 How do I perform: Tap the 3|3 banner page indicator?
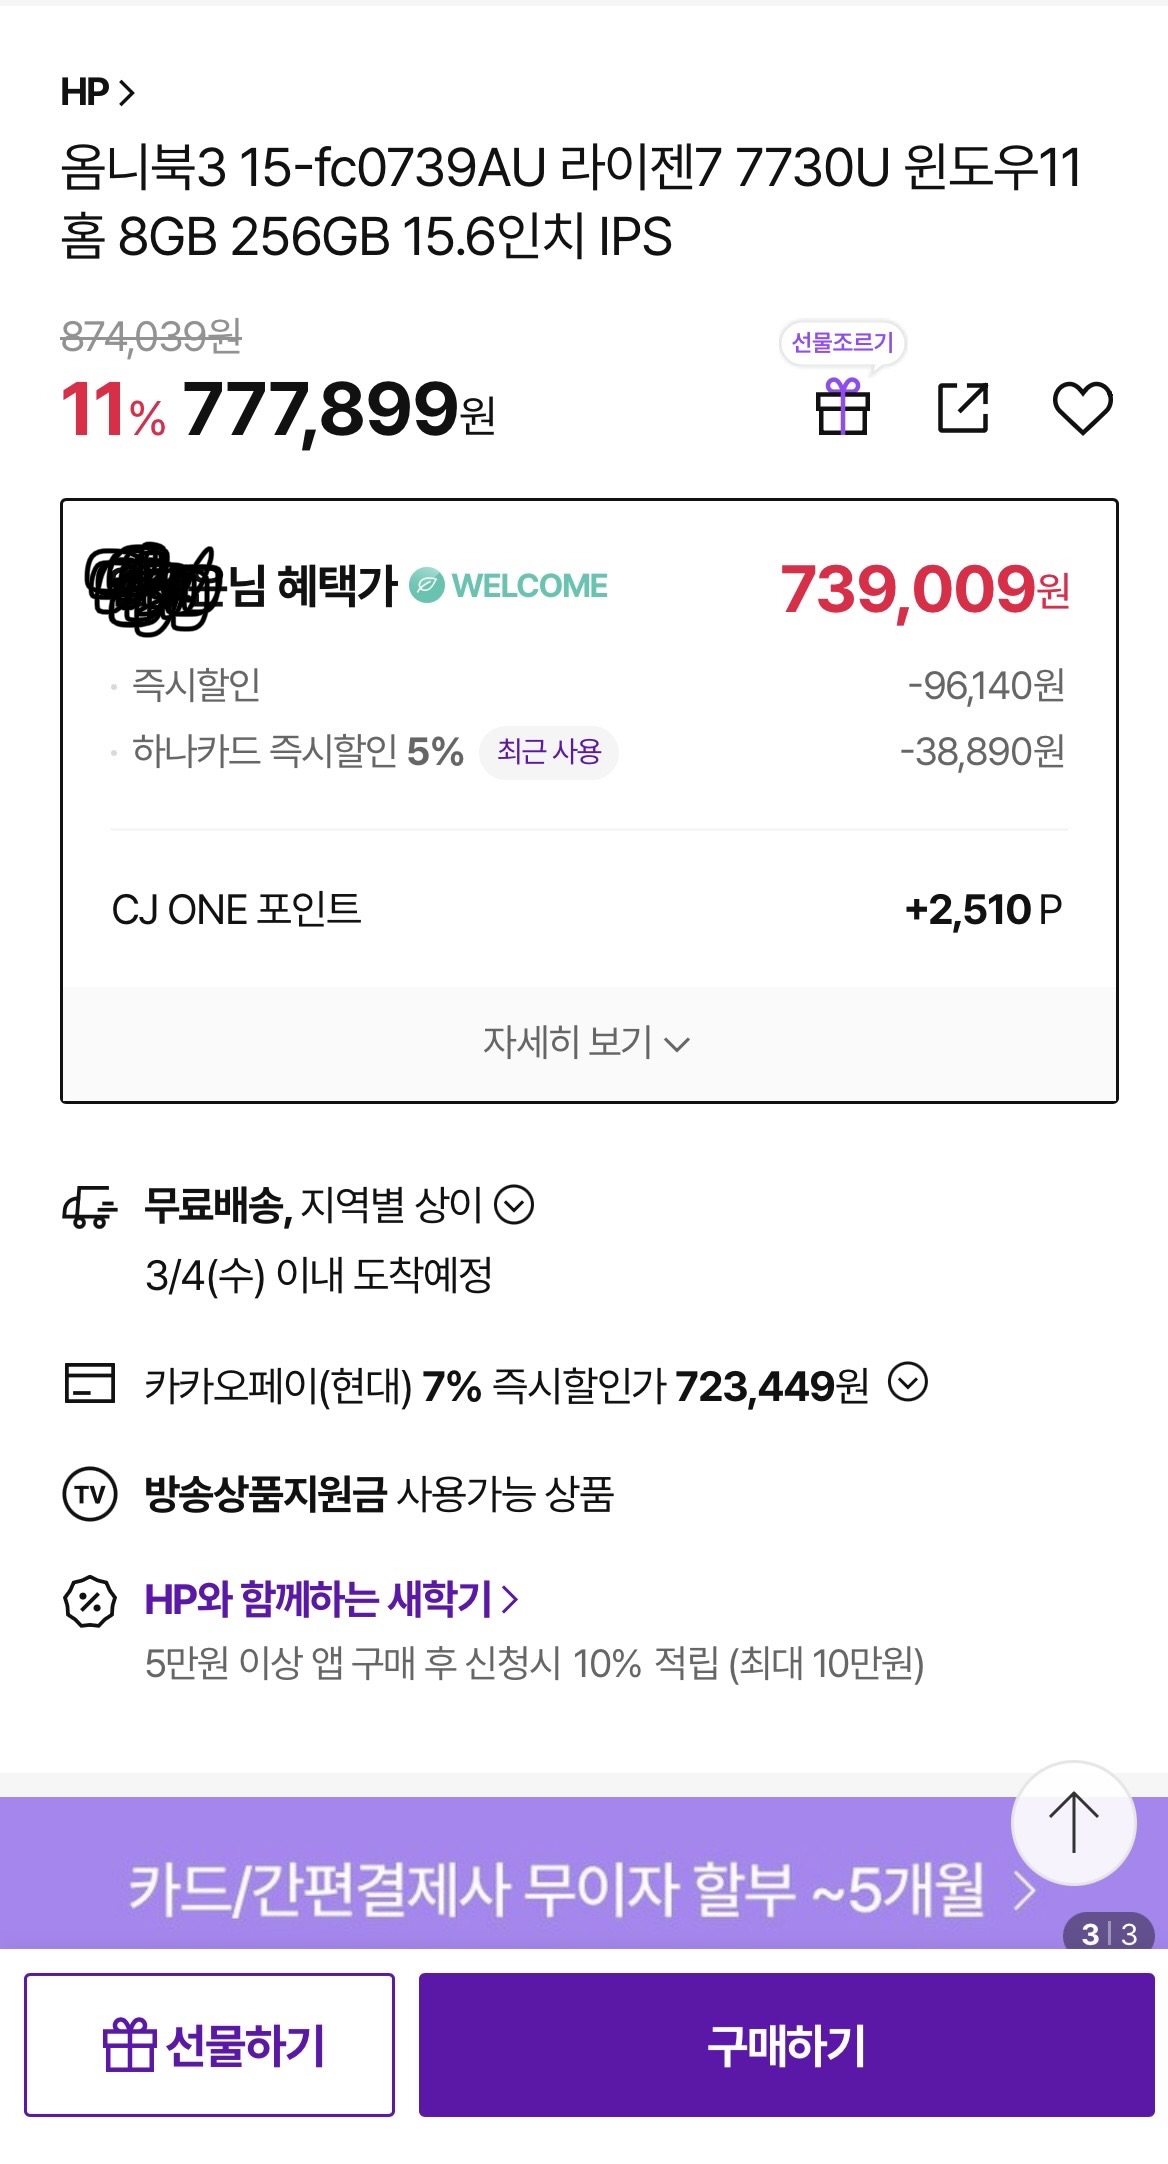point(1109,1934)
